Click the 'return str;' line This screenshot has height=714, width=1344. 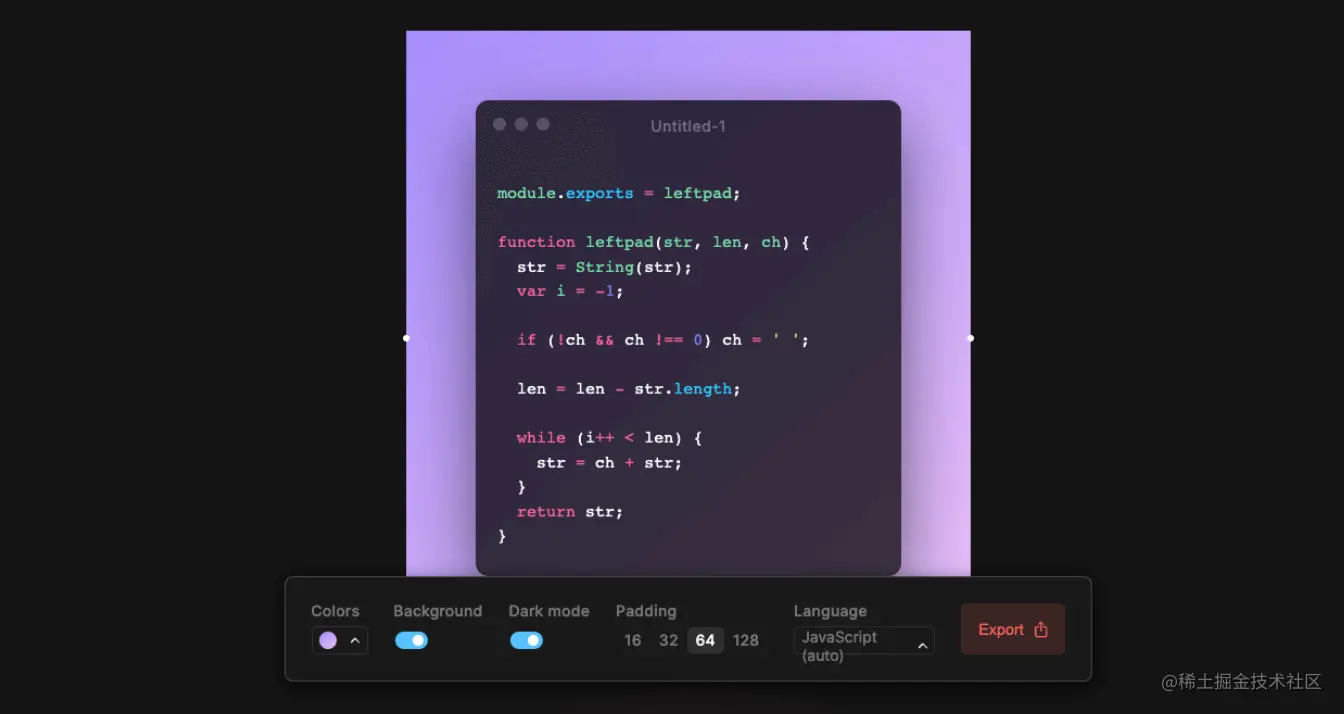pyautogui.click(x=570, y=512)
